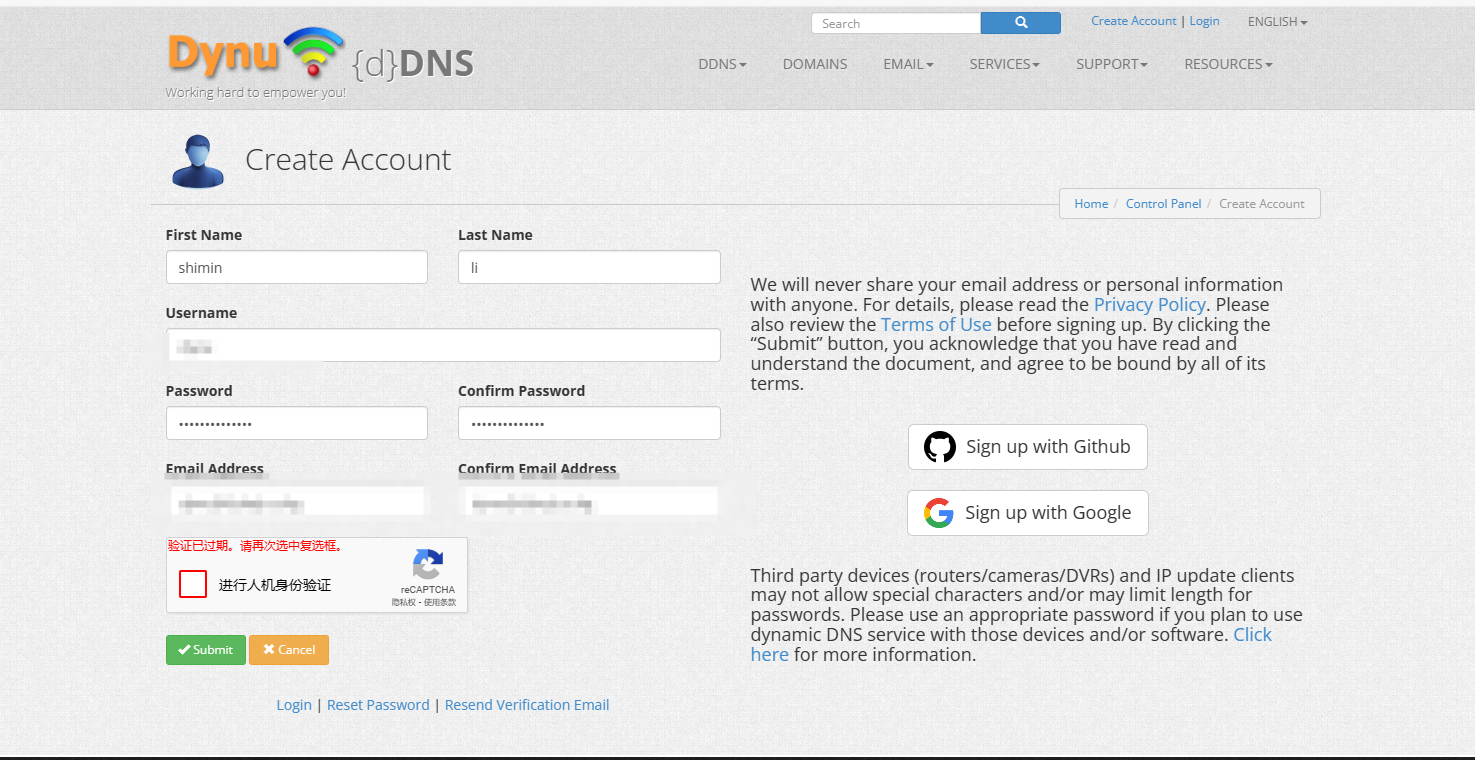Open the Reset Password link
This screenshot has height=760, width=1475.
tap(378, 705)
